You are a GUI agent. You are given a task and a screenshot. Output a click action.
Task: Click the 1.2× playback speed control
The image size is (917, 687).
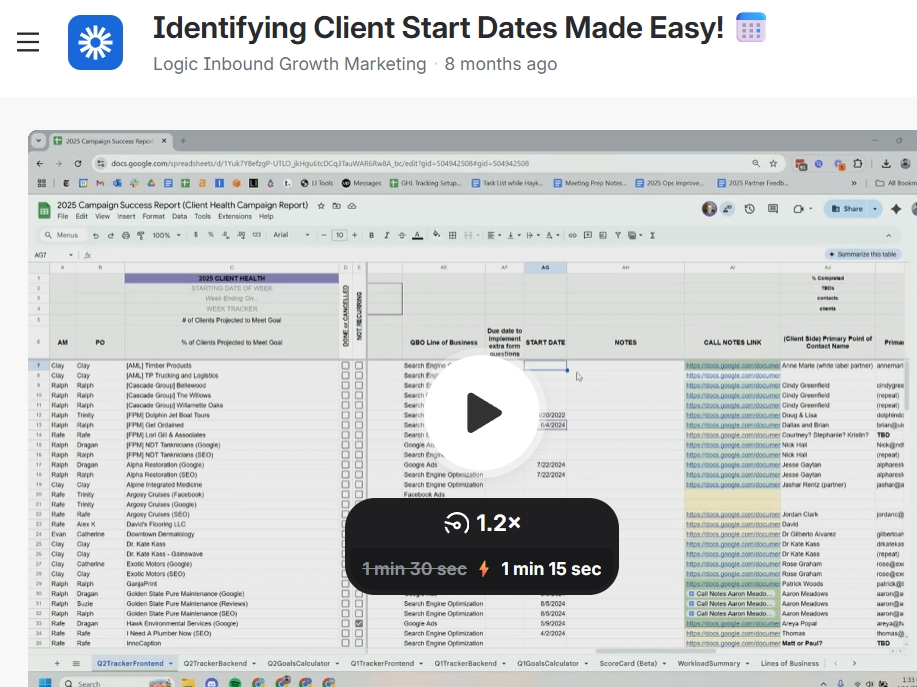coord(482,523)
